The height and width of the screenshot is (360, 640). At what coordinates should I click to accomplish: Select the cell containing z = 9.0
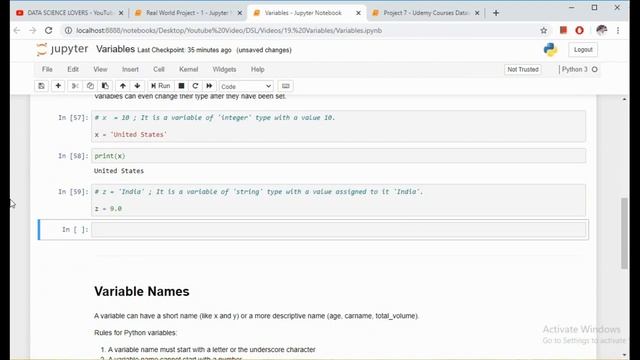point(339,200)
